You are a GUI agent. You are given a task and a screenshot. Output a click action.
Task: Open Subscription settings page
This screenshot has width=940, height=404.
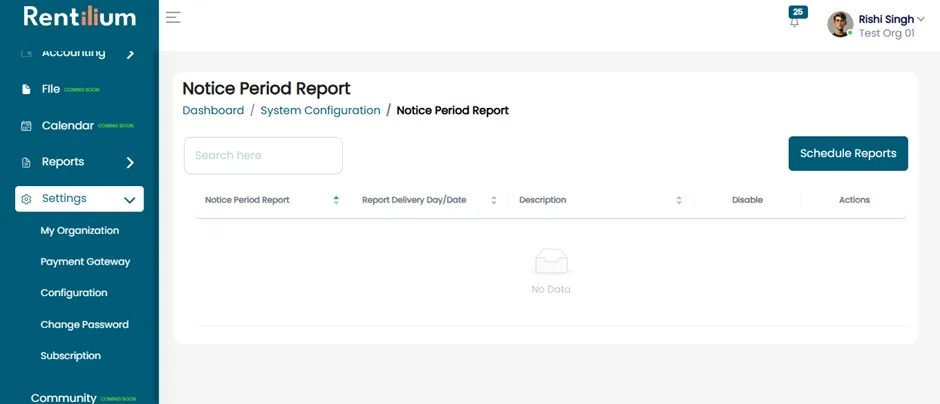click(71, 356)
